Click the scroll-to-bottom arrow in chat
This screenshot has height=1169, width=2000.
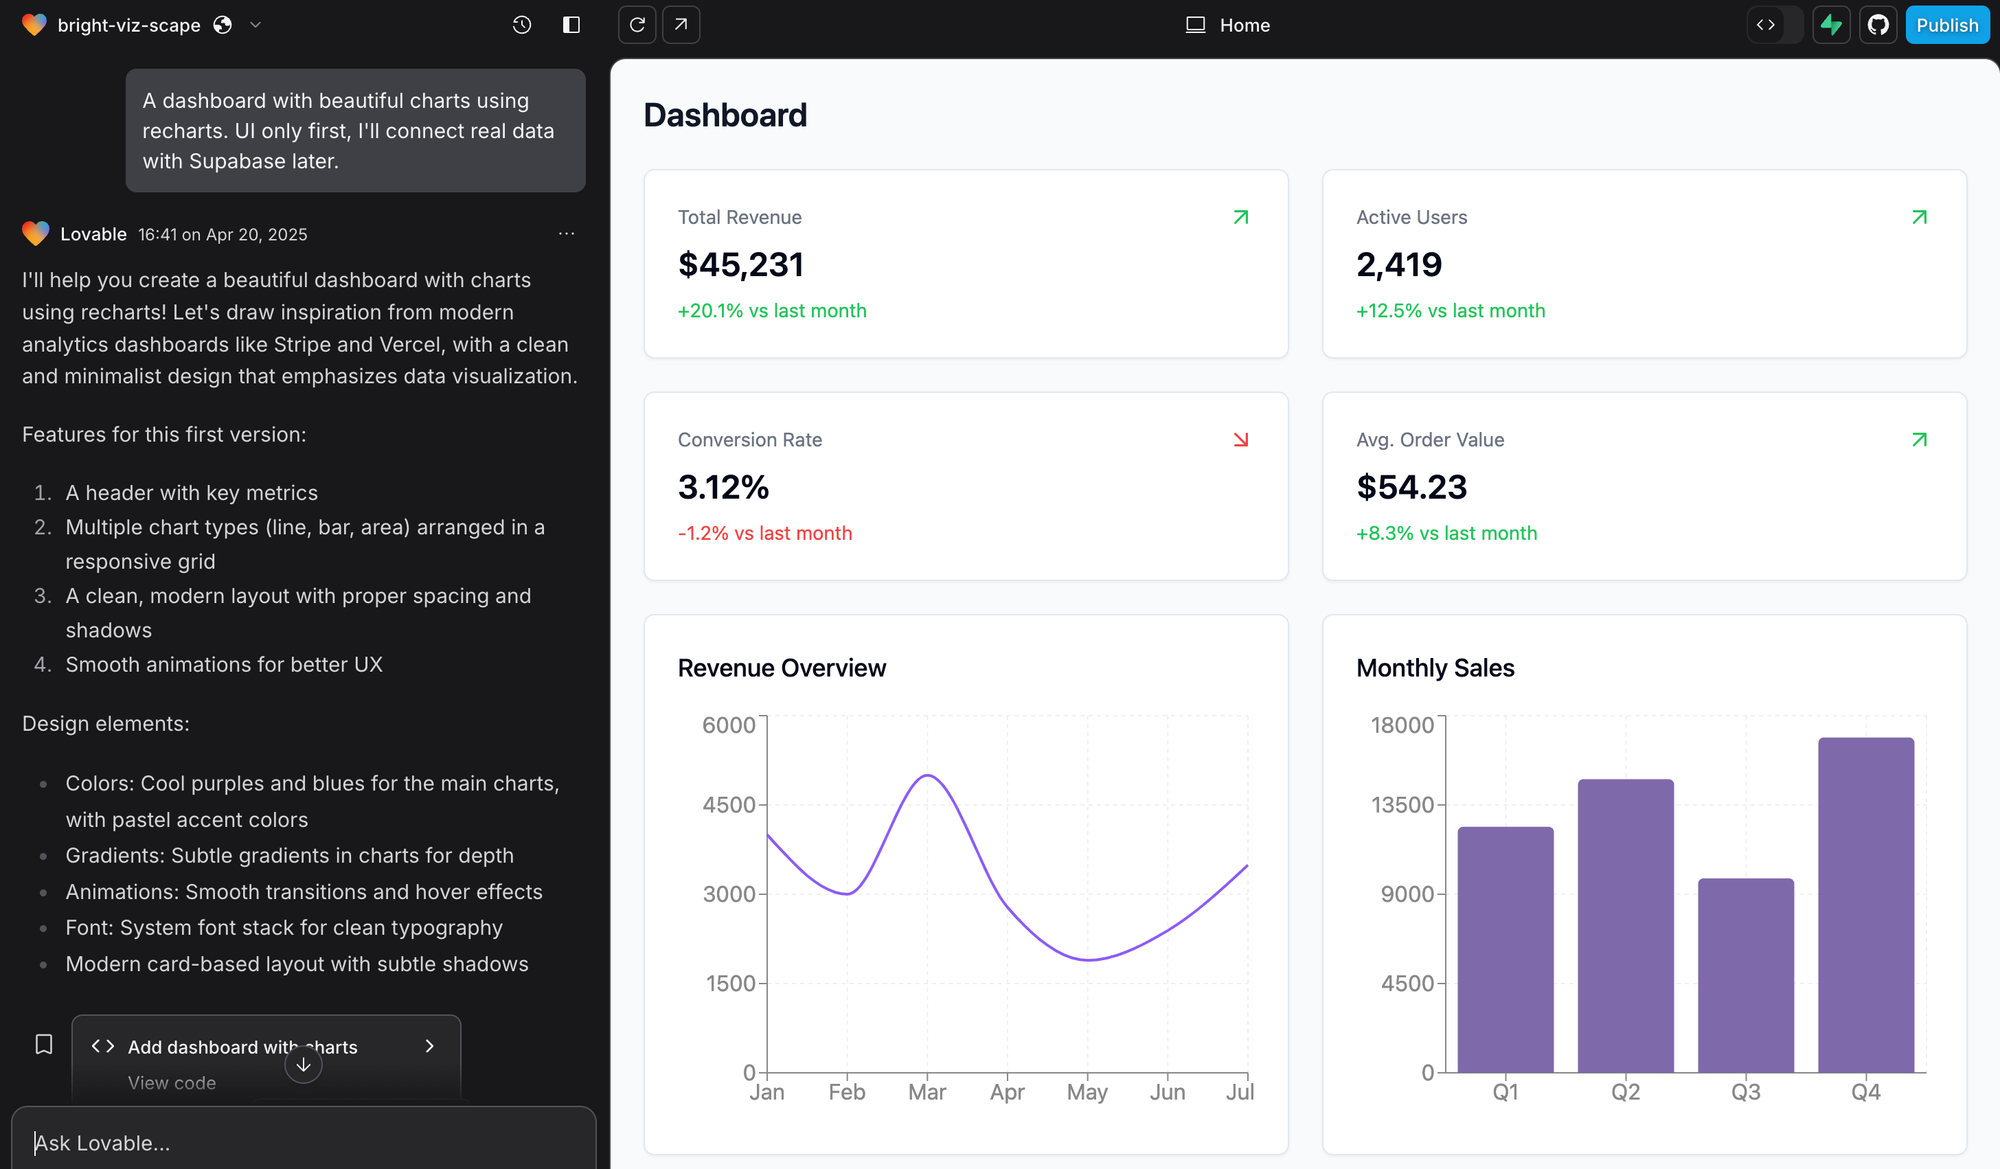click(302, 1065)
